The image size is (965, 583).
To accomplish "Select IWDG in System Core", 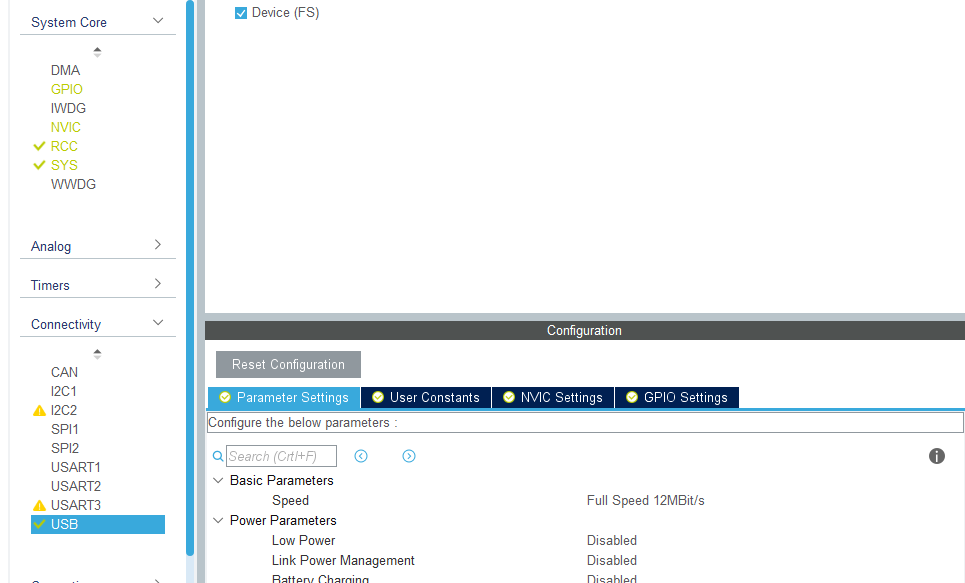I will (68, 108).
